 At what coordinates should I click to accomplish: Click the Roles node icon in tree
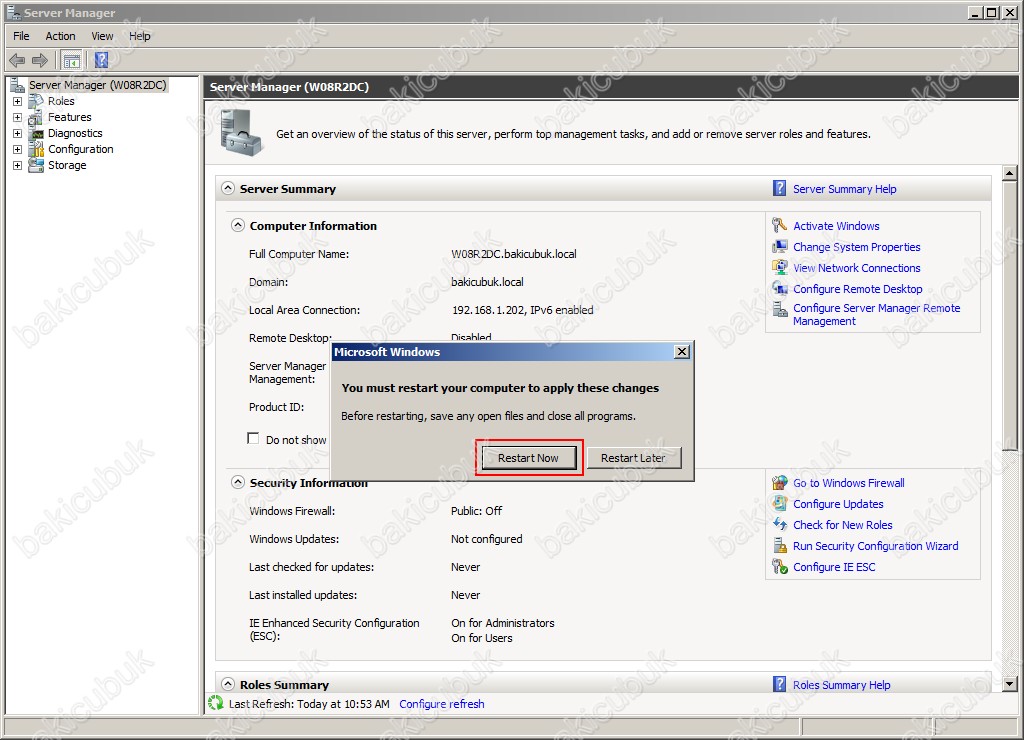point(36,101)
